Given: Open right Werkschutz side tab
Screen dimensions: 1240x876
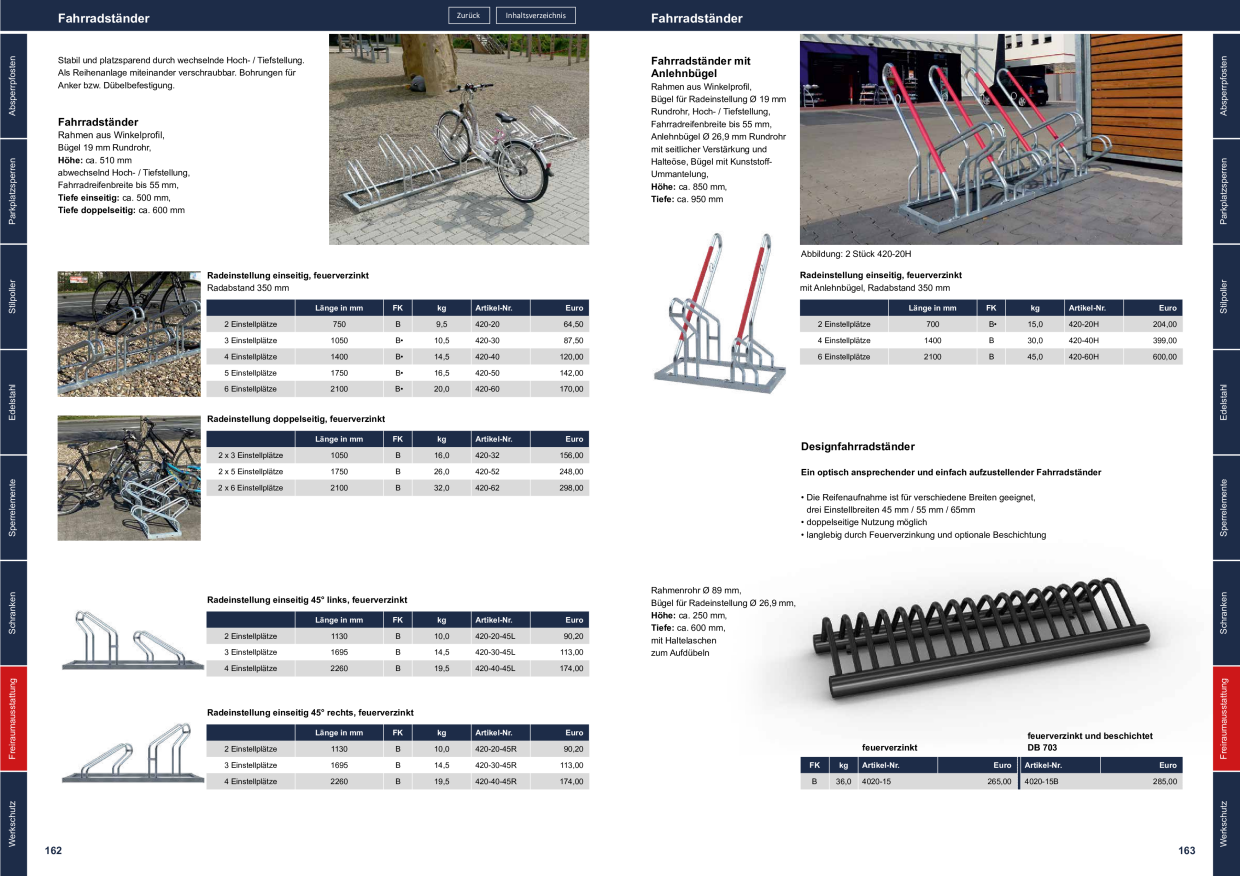Looking at the screenshot, I should click(1226, 824).
